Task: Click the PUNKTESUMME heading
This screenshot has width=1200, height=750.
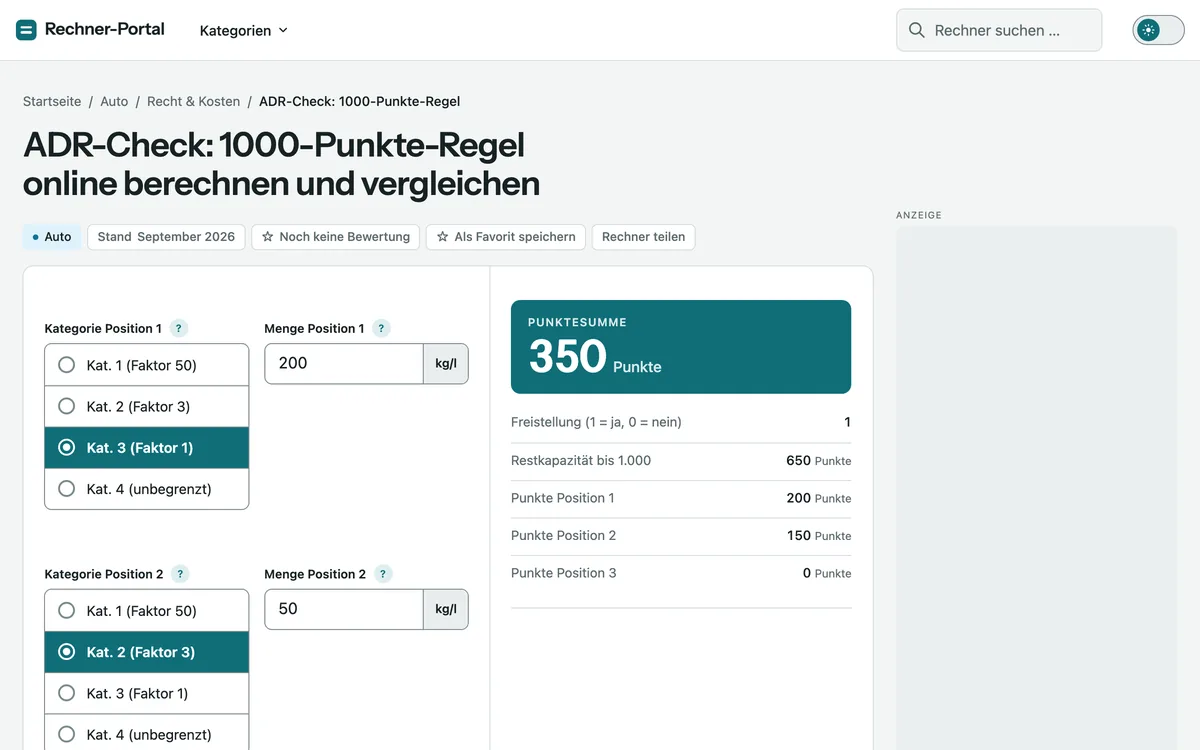Action: [x=577, y=323]
